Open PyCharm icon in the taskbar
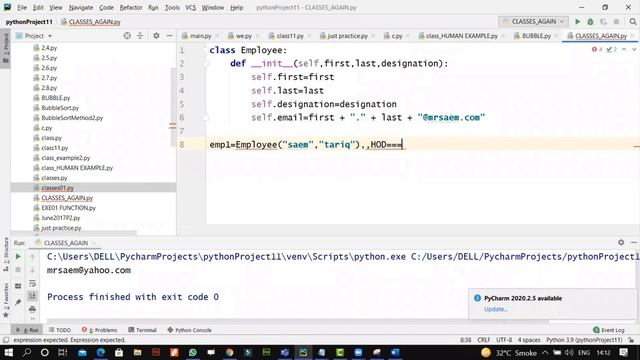The image size is (640, 360). pyautogui.click(x=303, y=352)
